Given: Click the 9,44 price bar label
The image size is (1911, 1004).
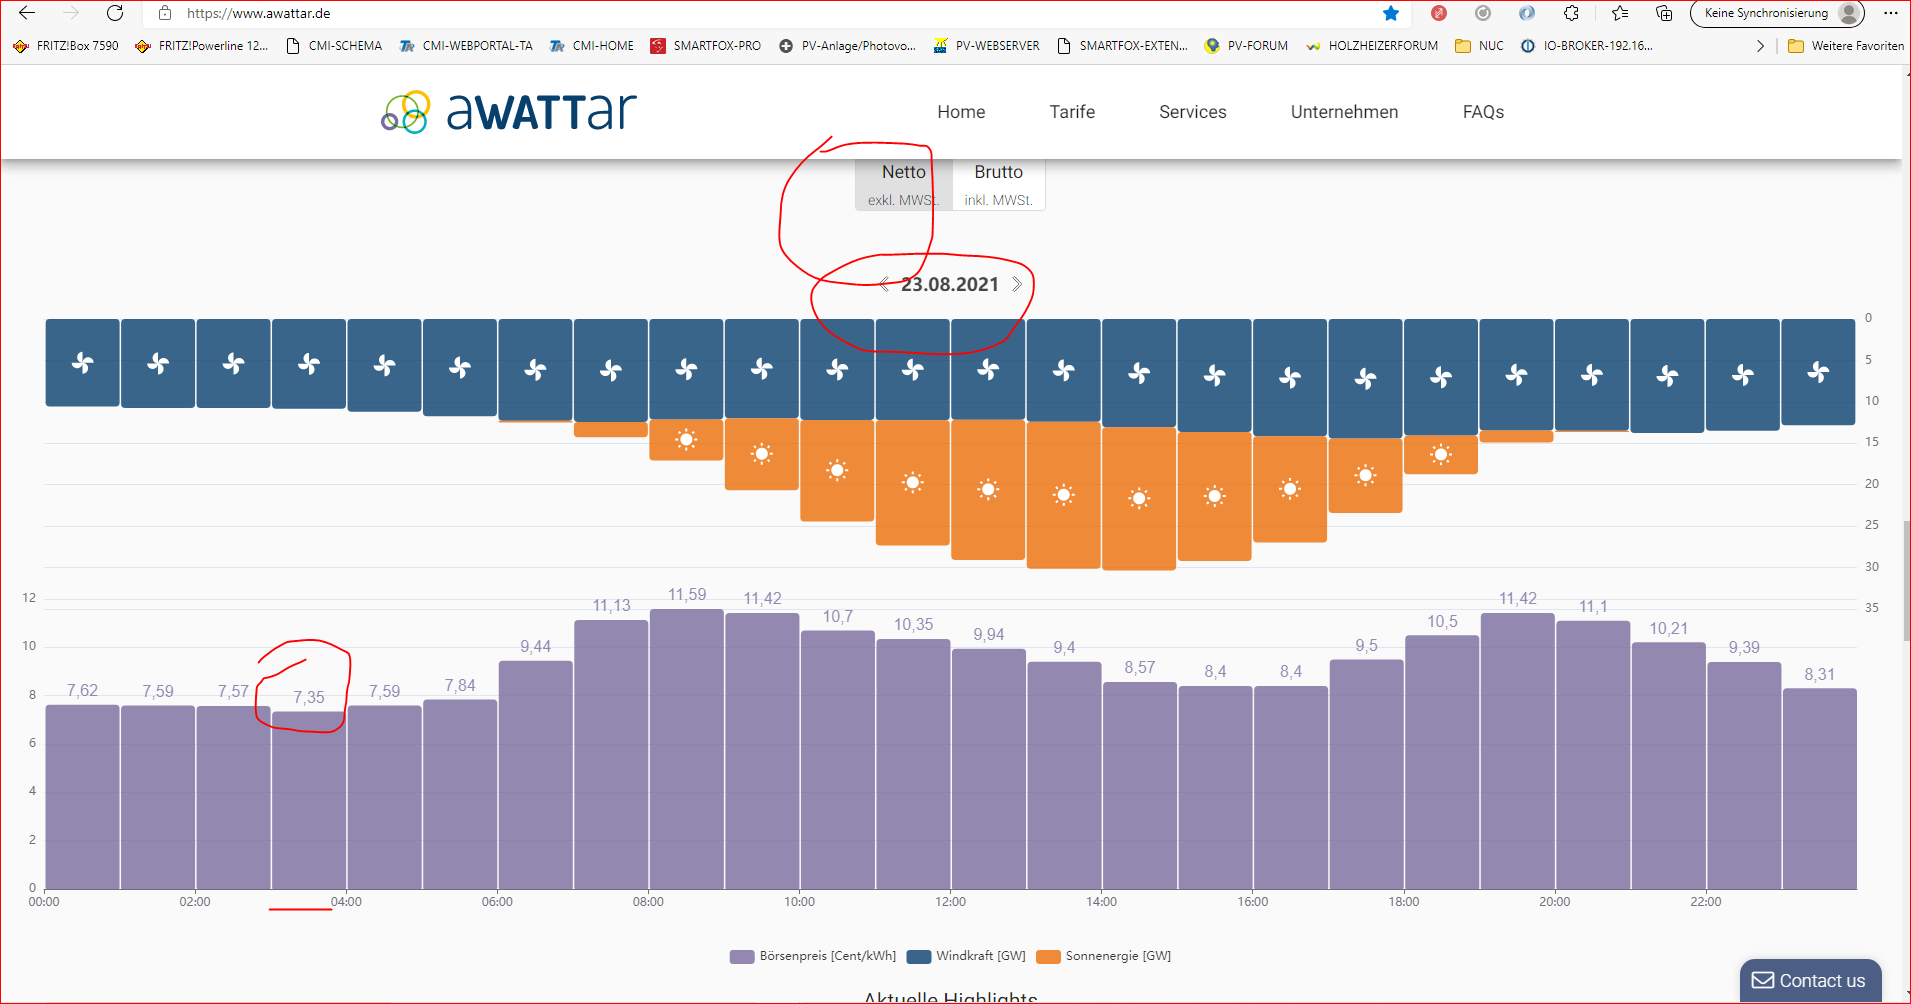Looking at the screenshot, I should (x=535, y=646).
